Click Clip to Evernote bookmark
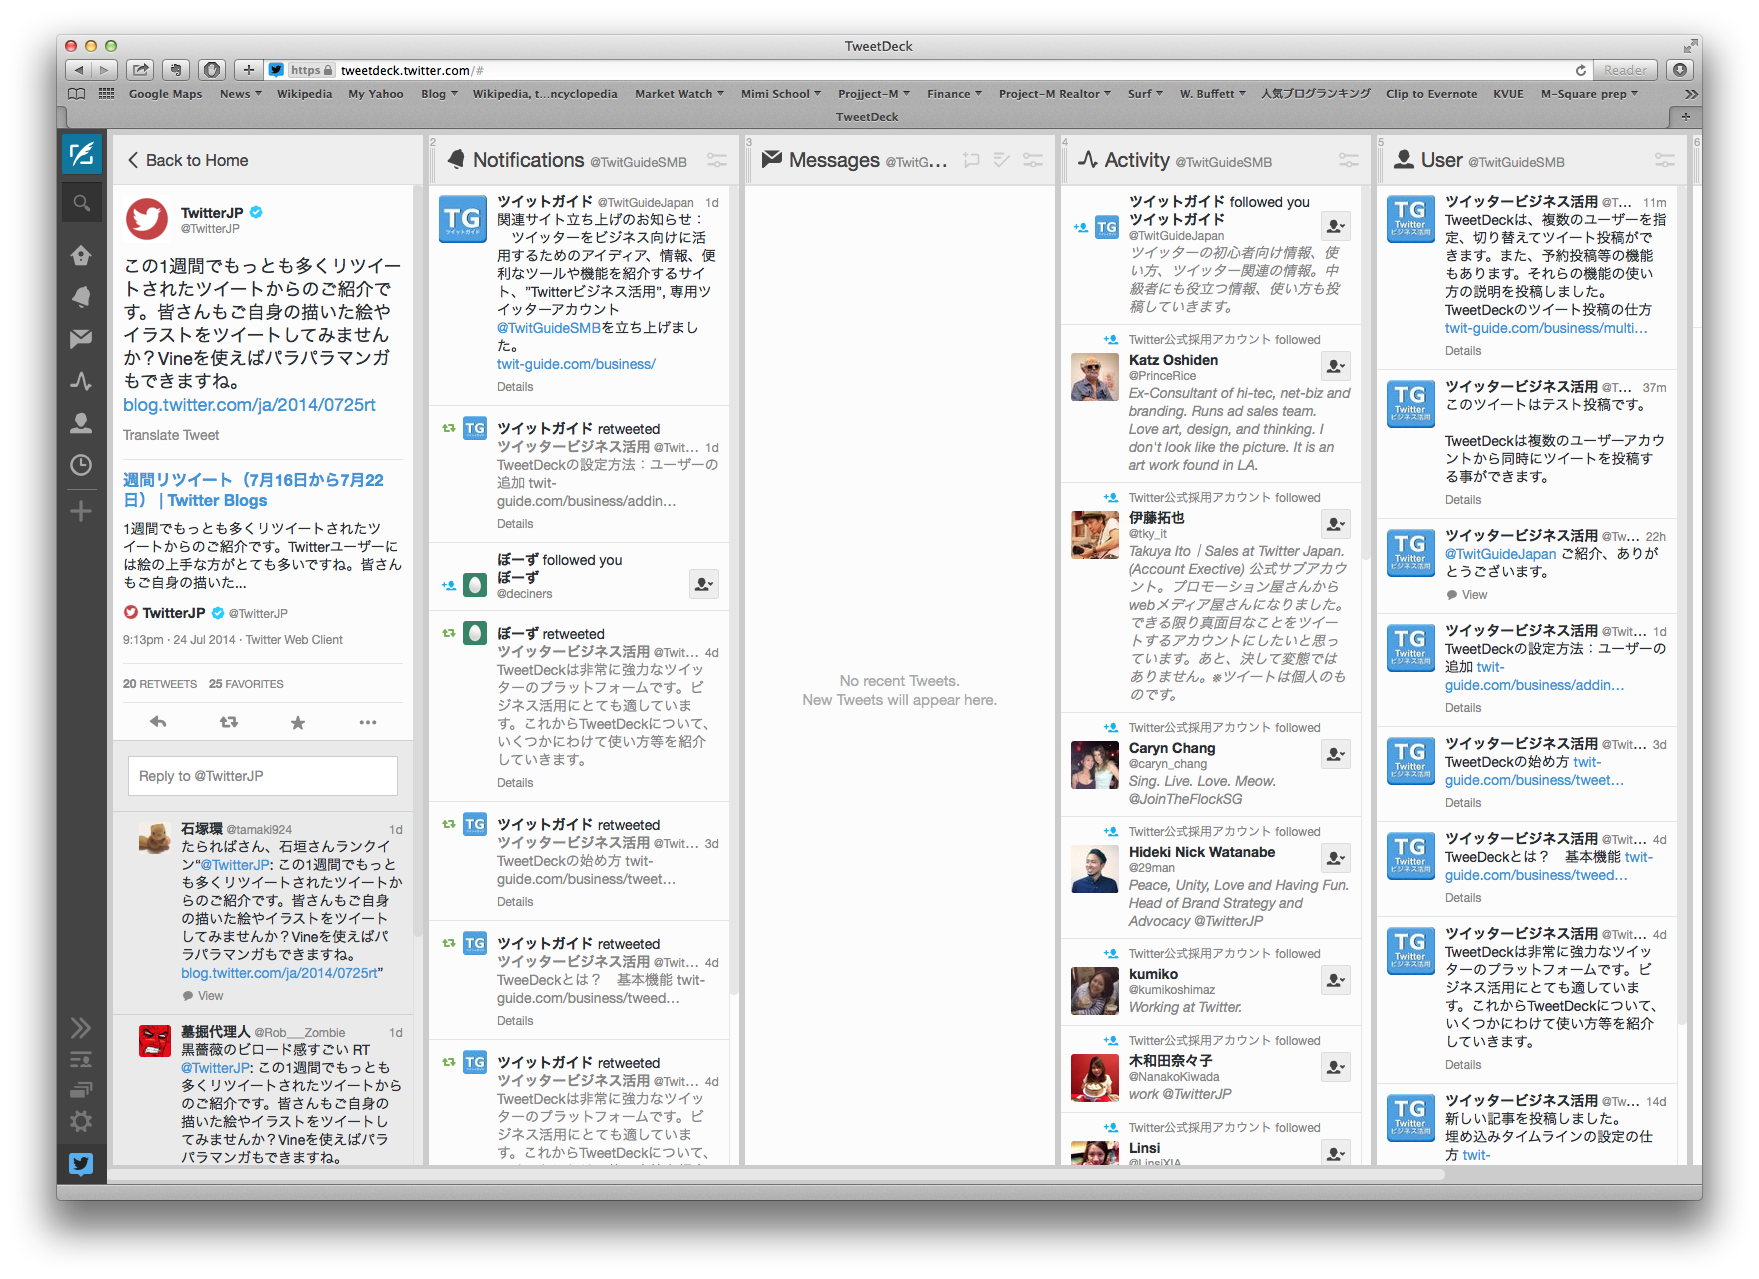The image size is (1759, 1279). (x=1431, y=94)
